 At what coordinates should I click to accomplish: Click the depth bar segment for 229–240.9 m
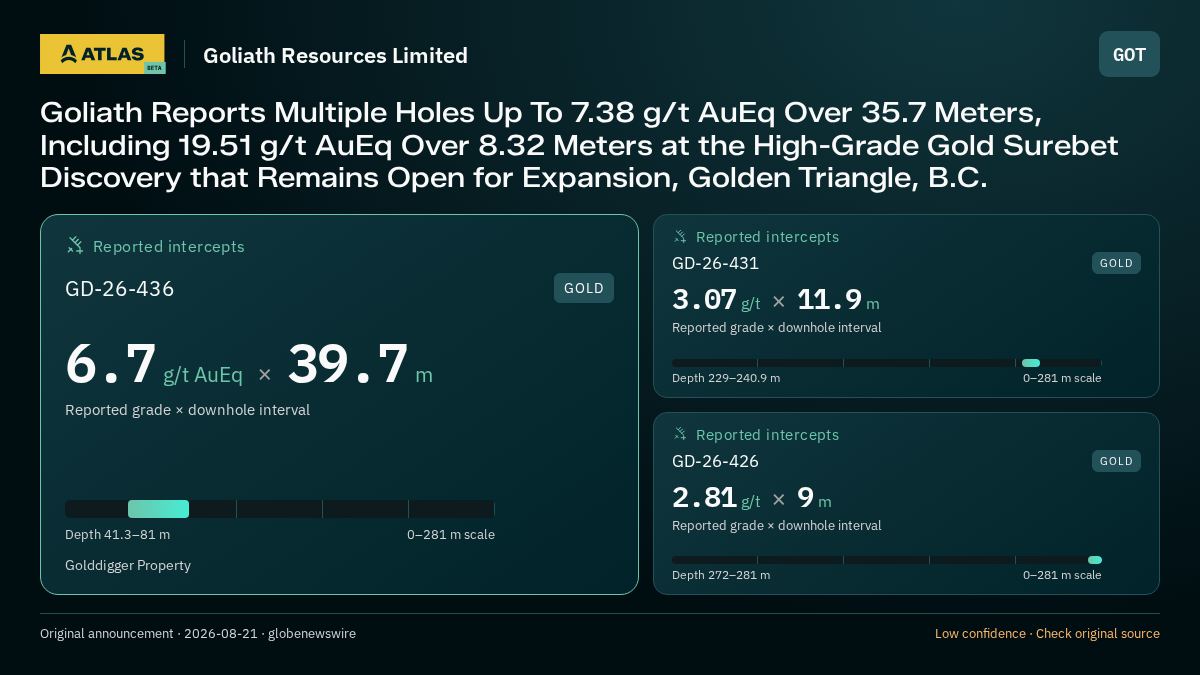pyautogui.click(x=1031, y=363)
